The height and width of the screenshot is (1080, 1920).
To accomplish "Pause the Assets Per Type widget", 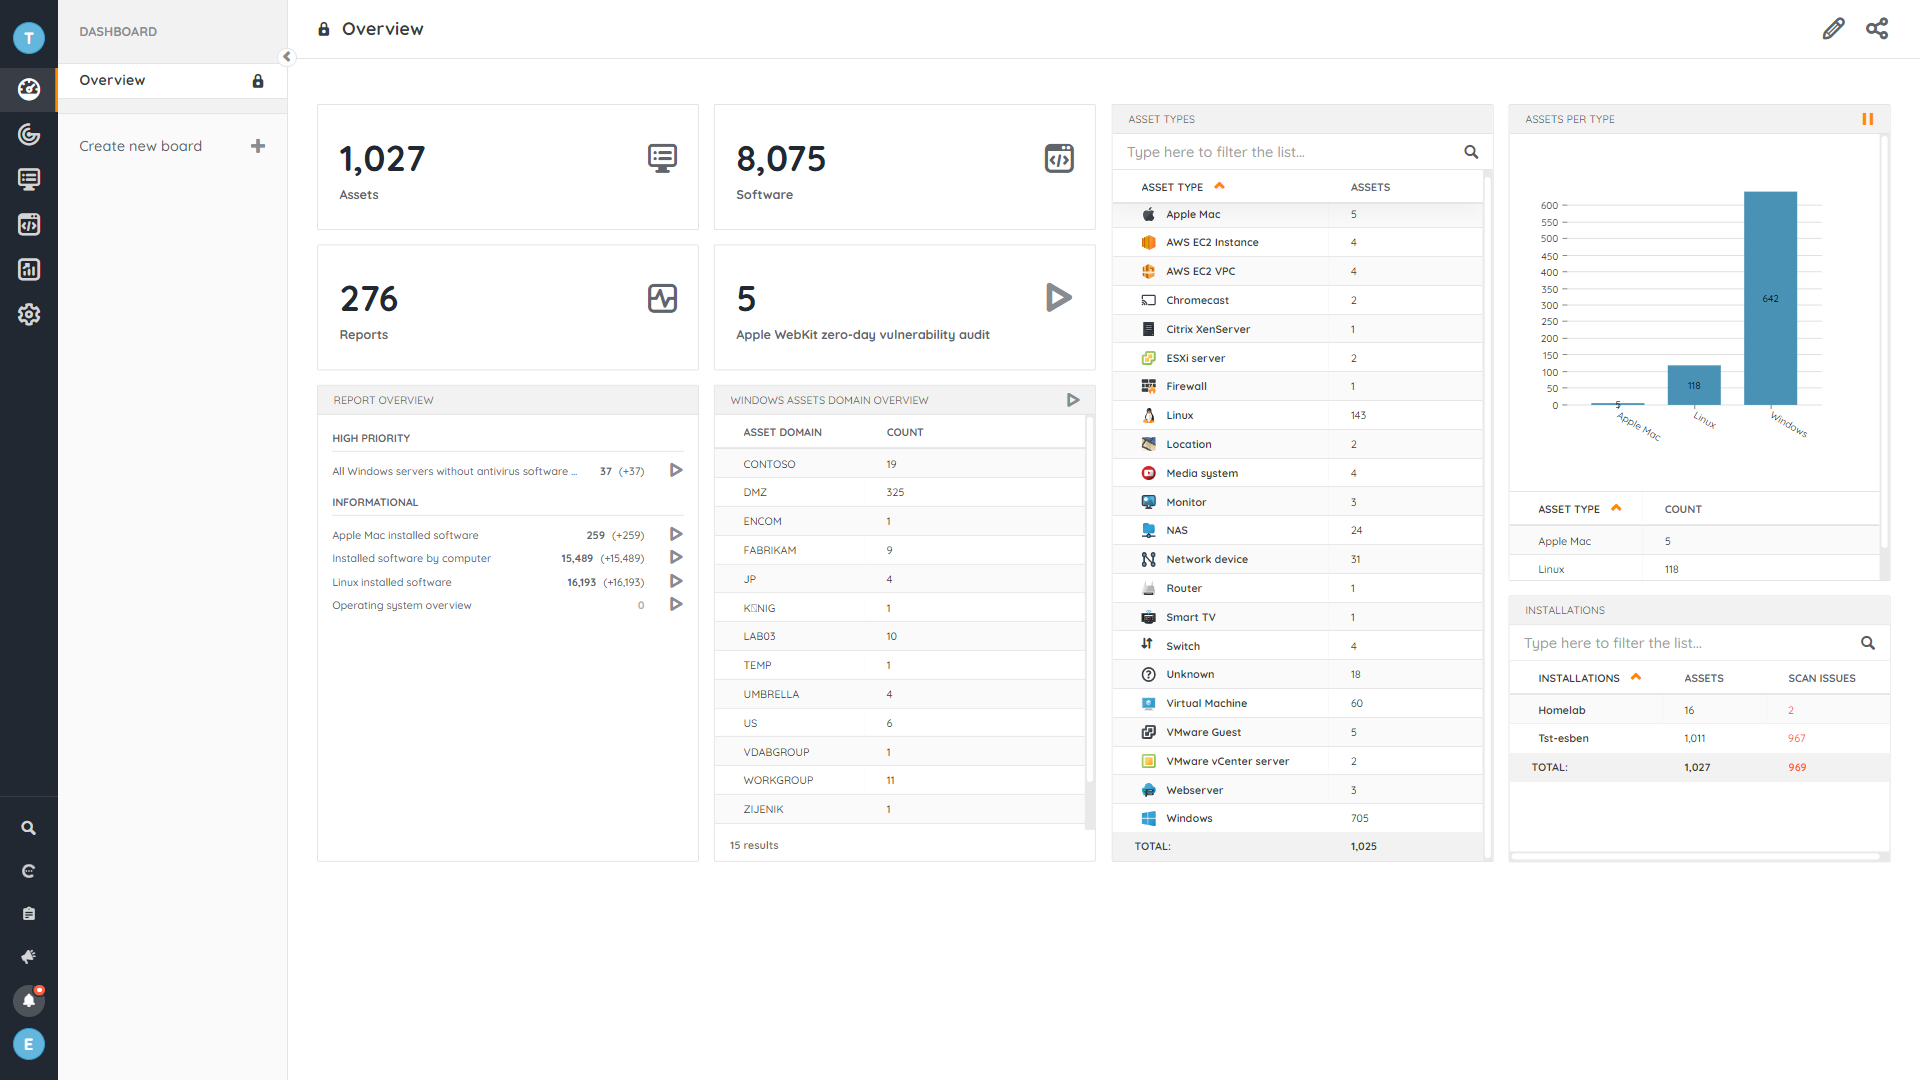I will pyautogui.click(x=1867, y=119).
